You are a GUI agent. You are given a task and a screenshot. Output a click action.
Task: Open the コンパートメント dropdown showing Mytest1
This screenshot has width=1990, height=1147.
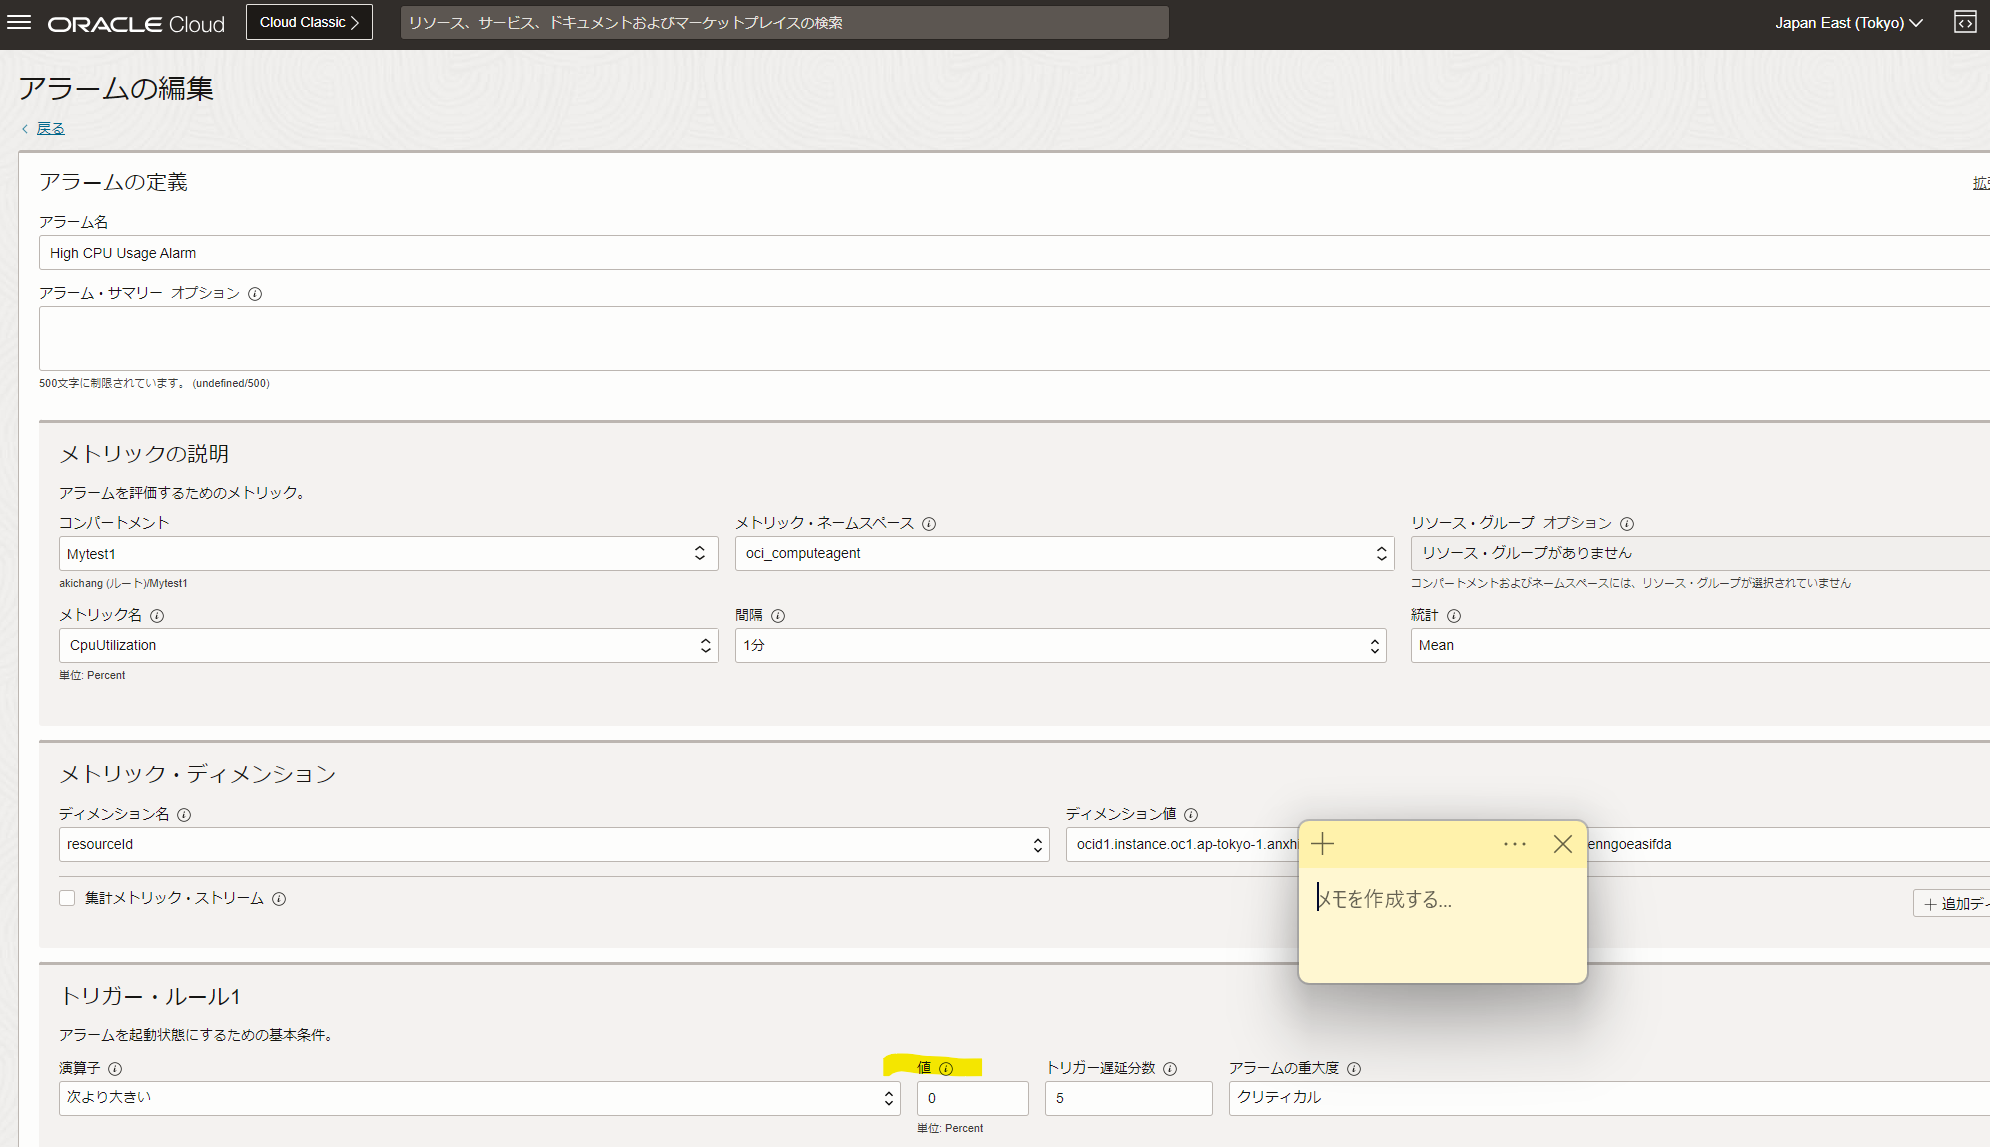pos(388,554)
